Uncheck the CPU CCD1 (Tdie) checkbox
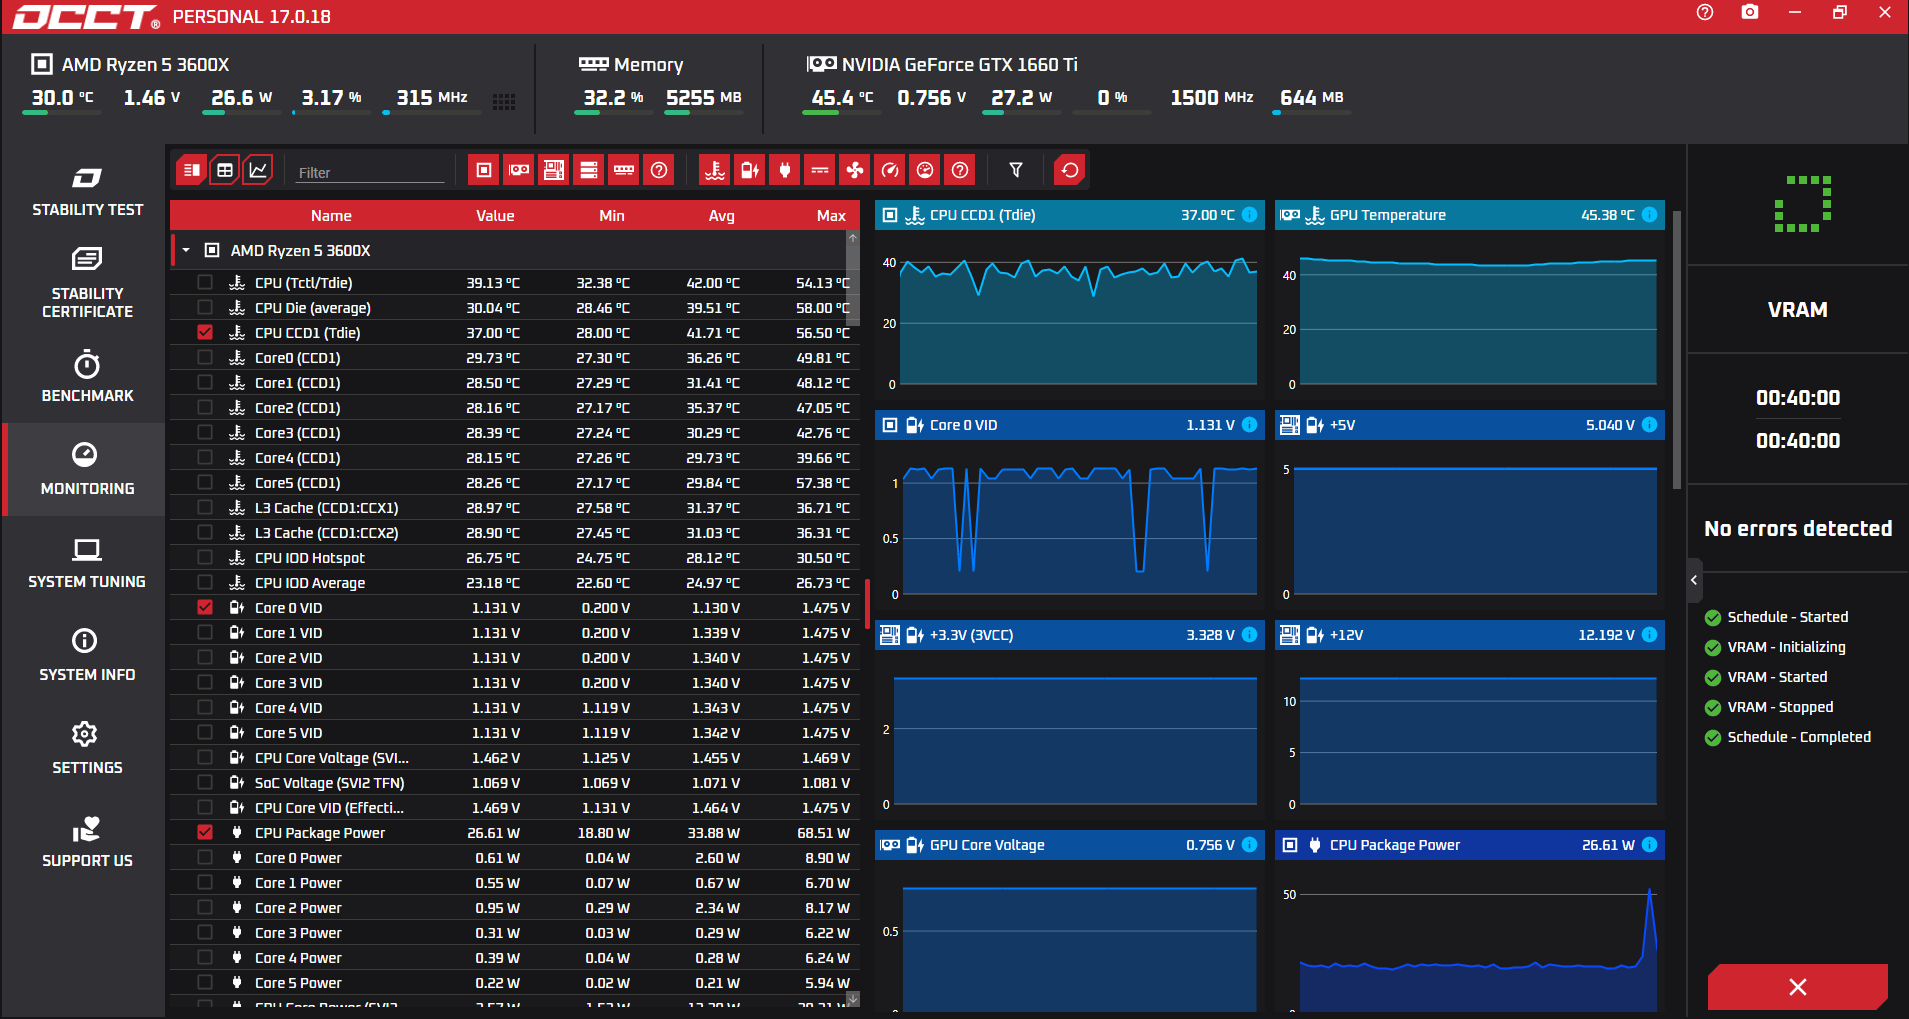Screen dimensions: 1909x1019 pyautogui.click(x=205, y=332)
